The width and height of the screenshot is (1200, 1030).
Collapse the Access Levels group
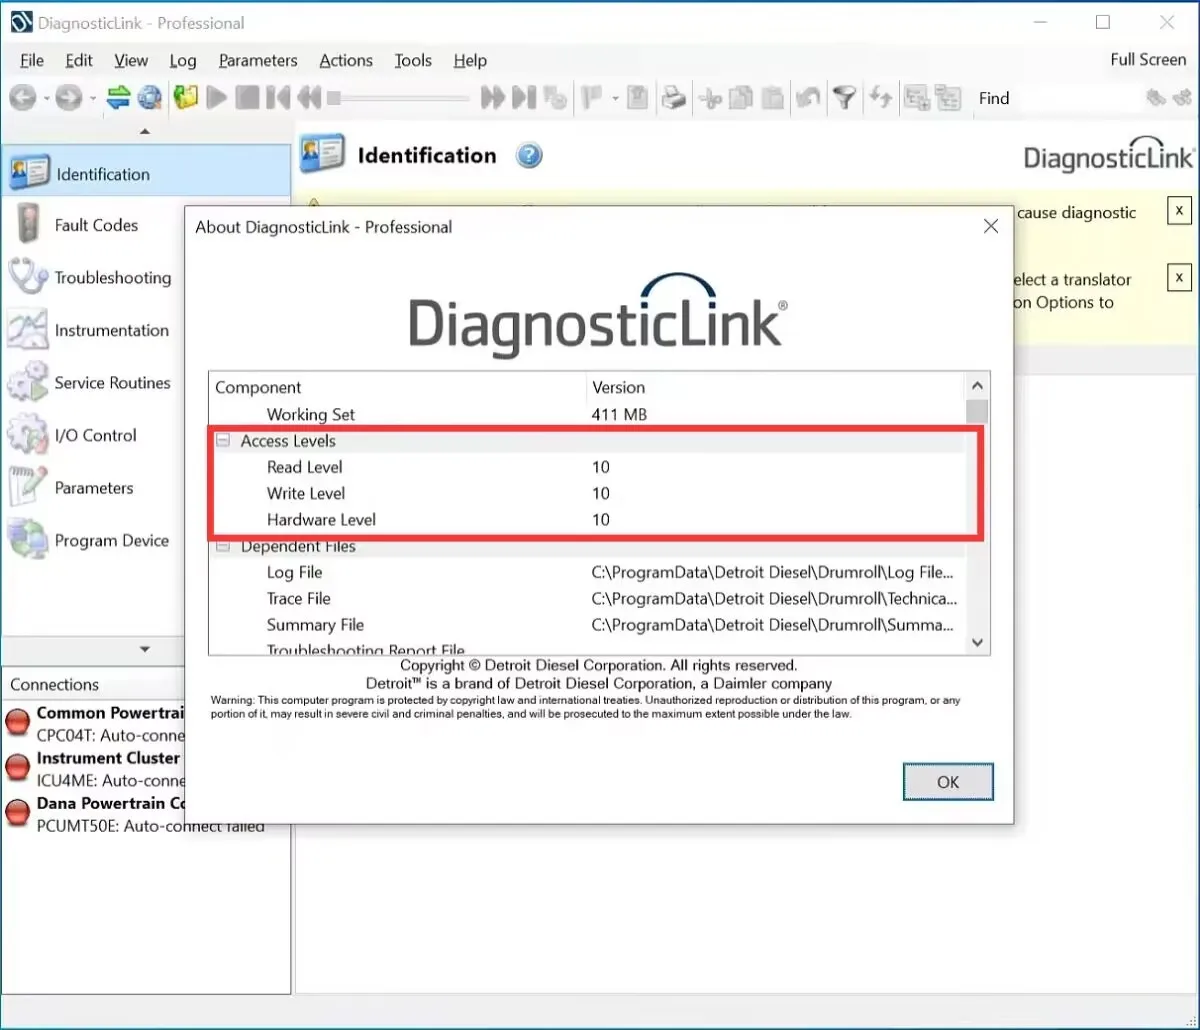point(223,441)
